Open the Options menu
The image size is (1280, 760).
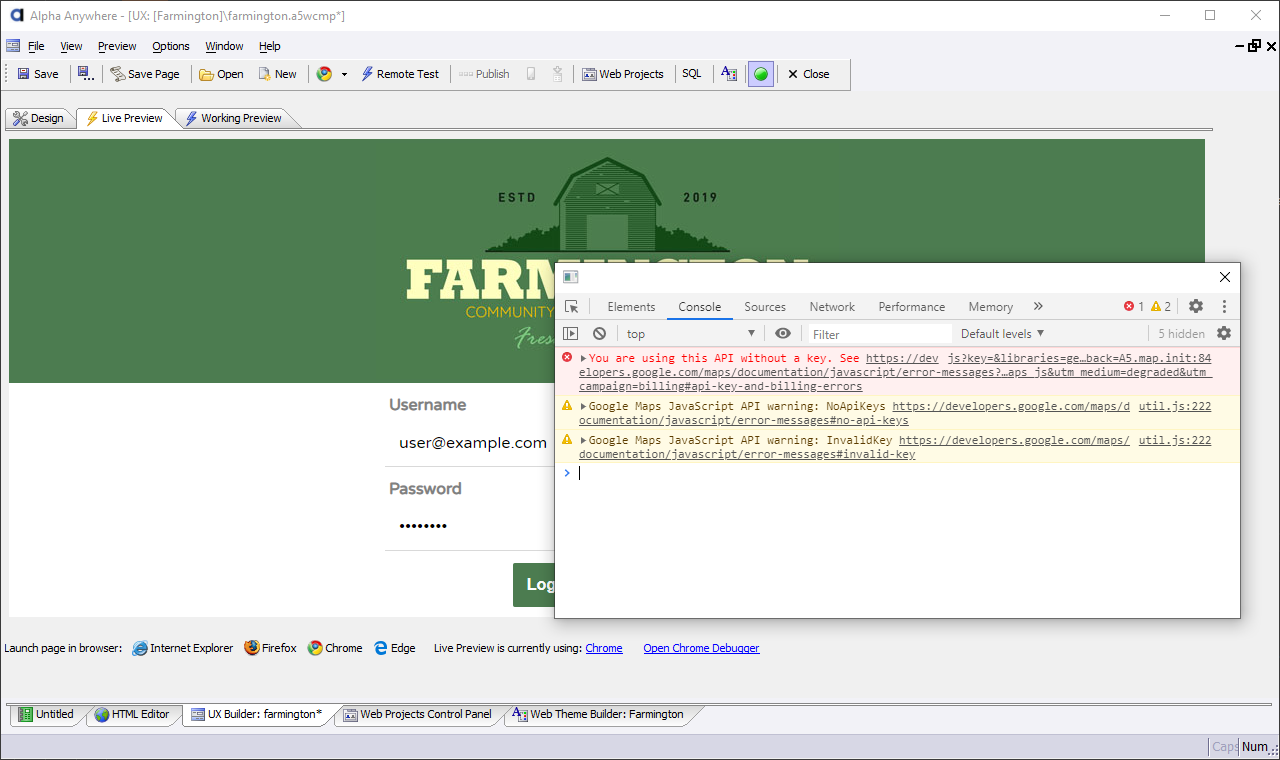[x=171, y=46]
